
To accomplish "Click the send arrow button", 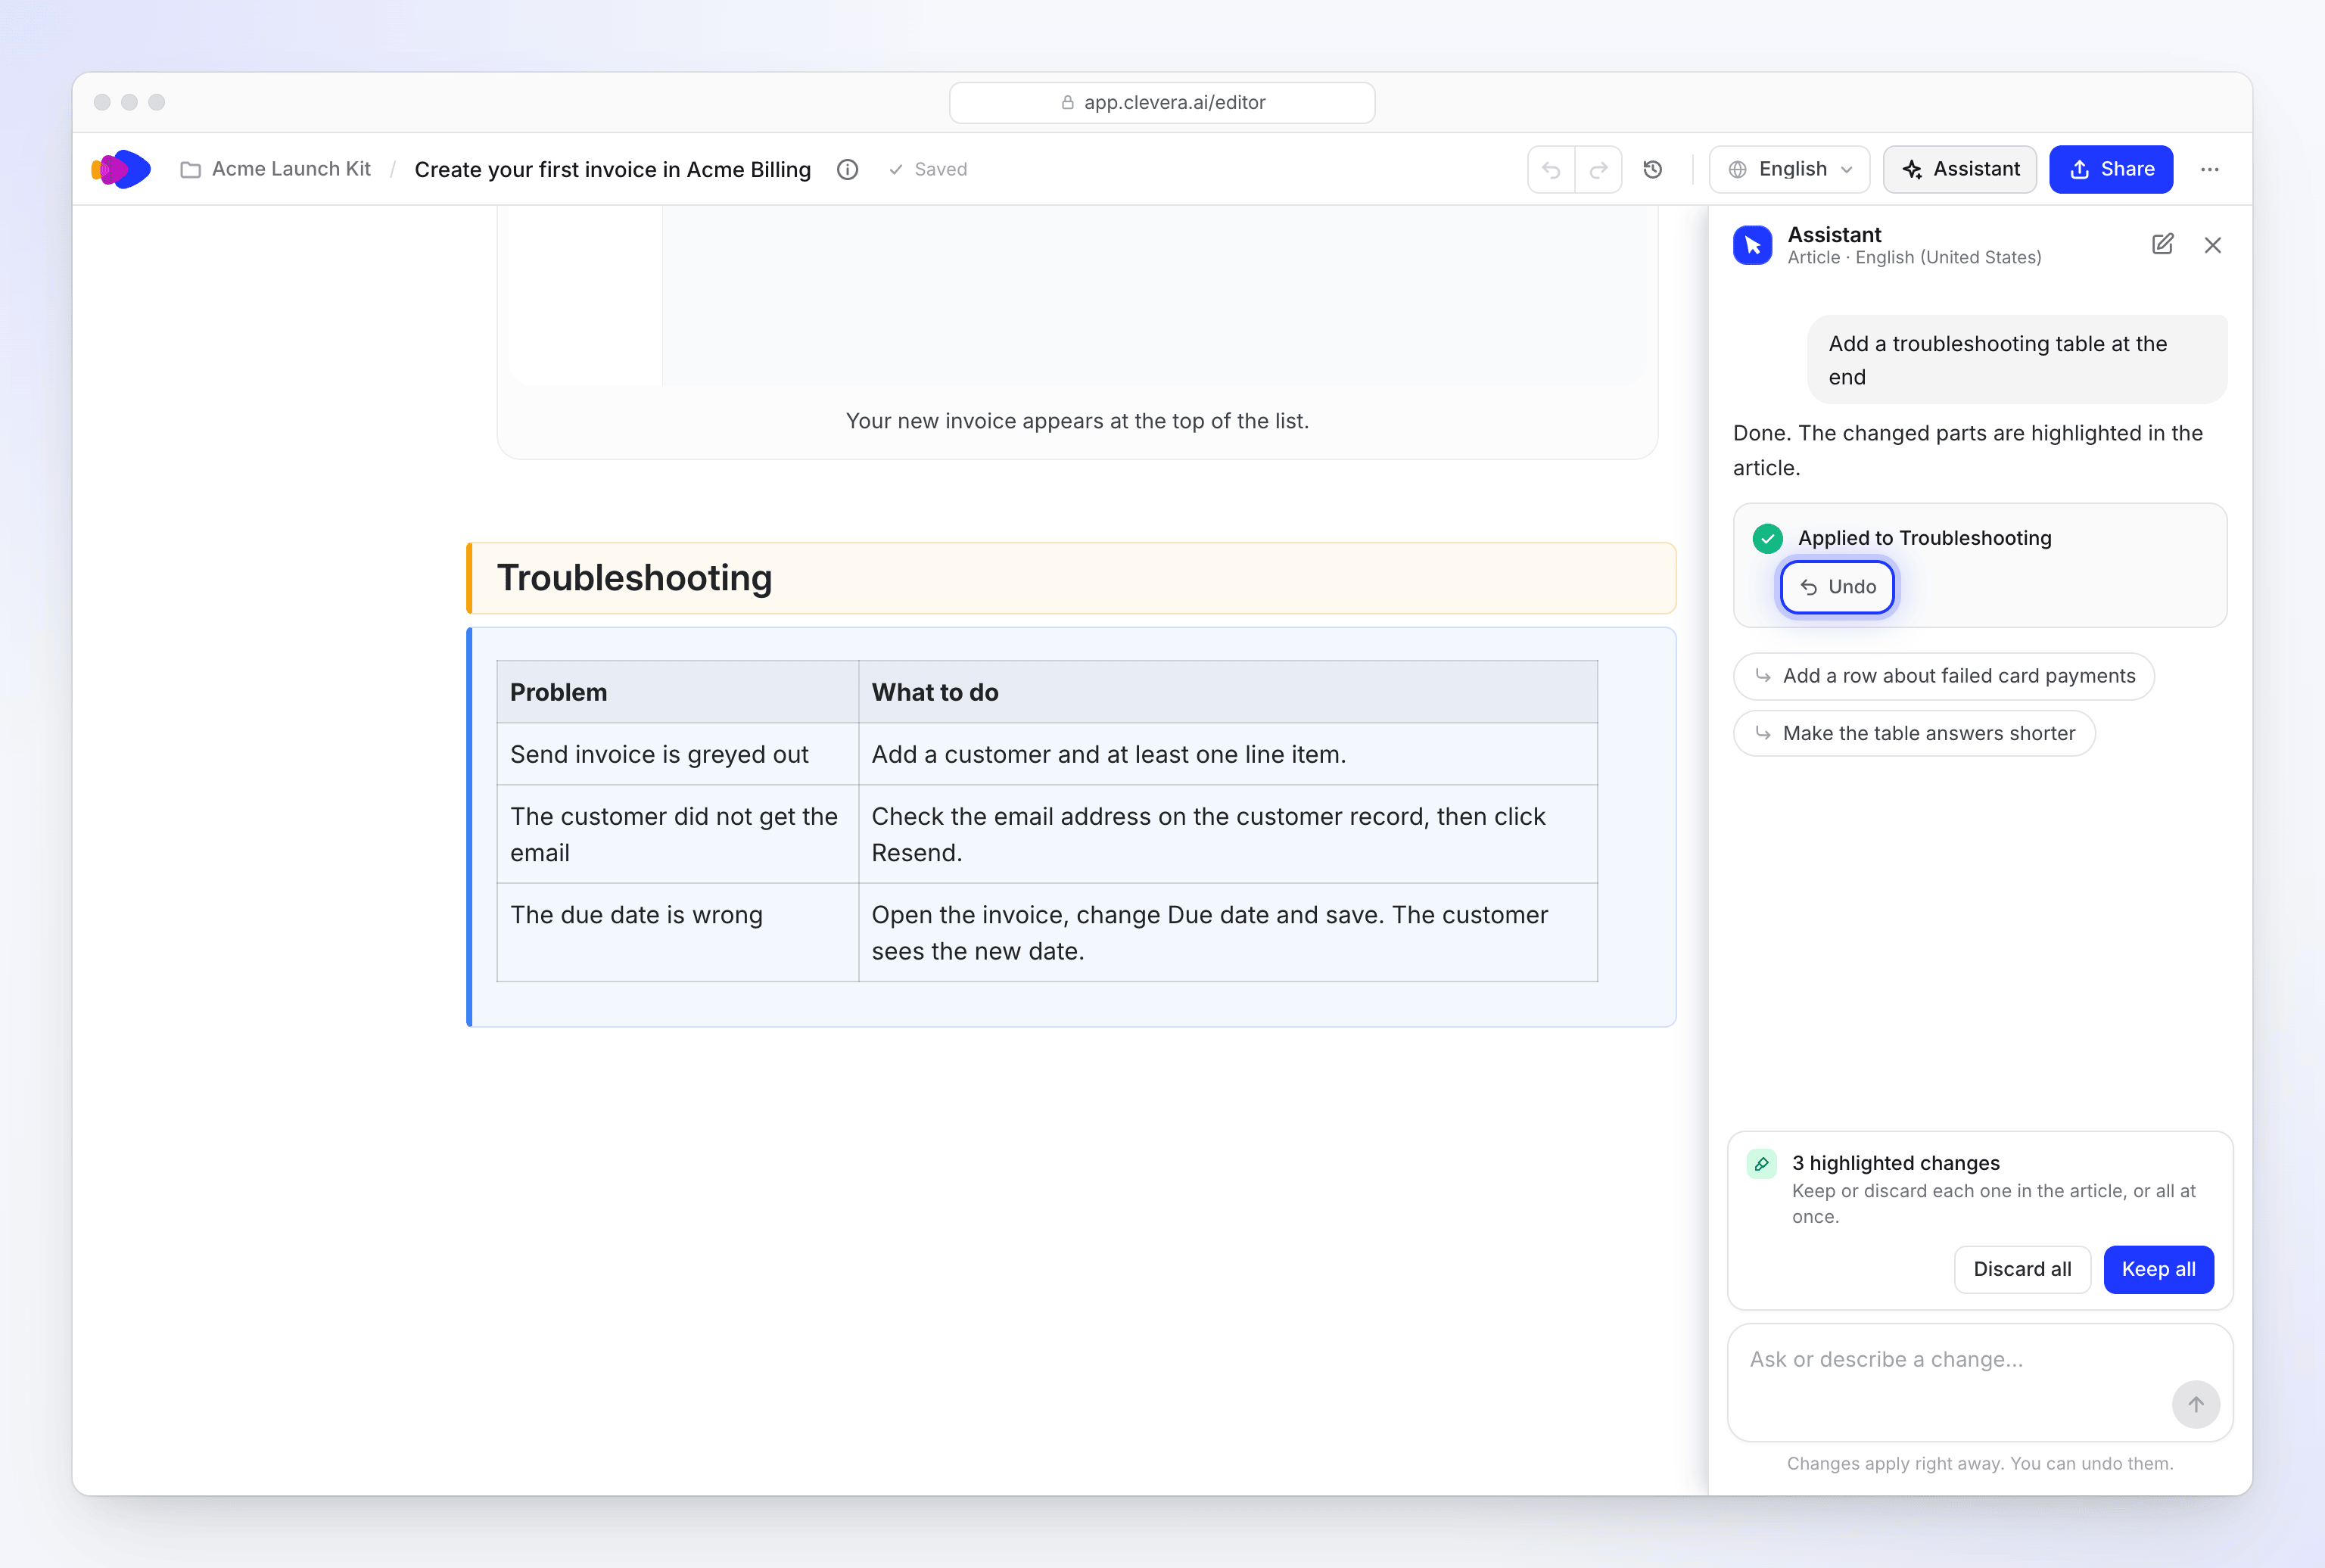I will coord(2195,1404).
